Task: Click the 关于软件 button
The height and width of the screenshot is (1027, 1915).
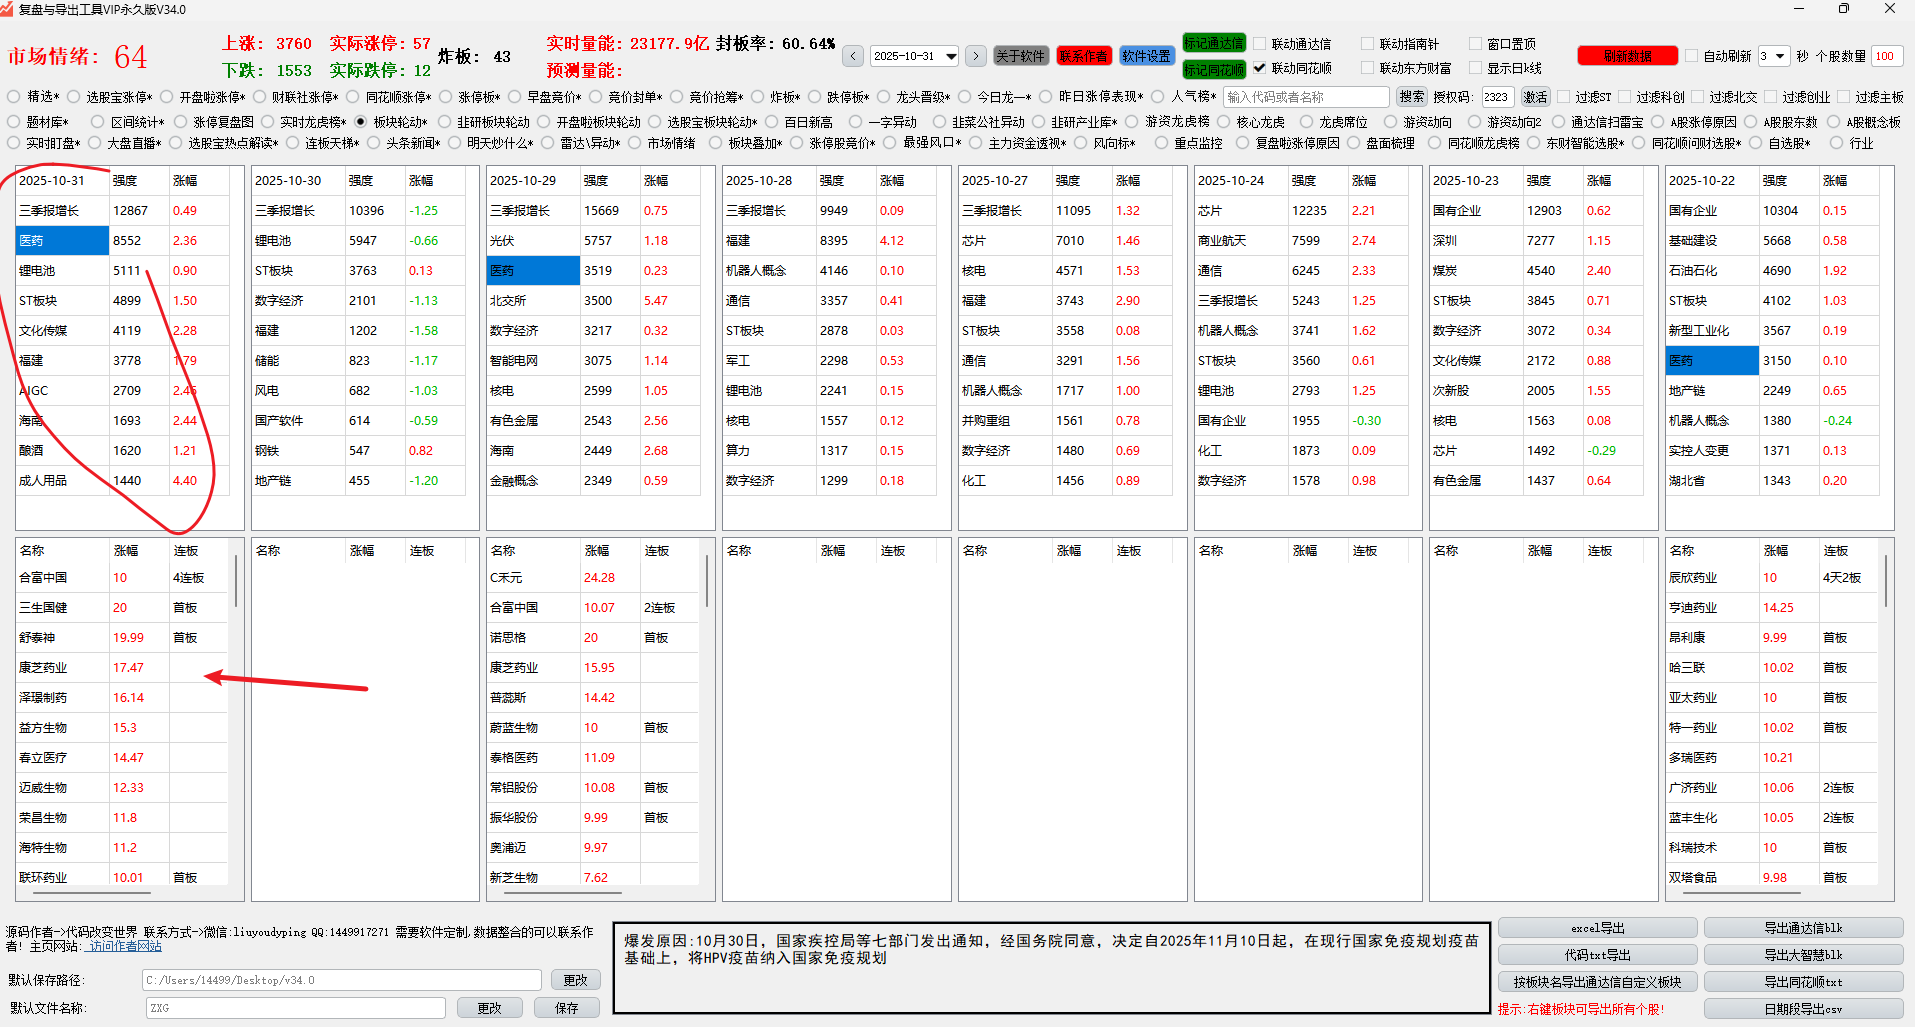Action: 1020,56
